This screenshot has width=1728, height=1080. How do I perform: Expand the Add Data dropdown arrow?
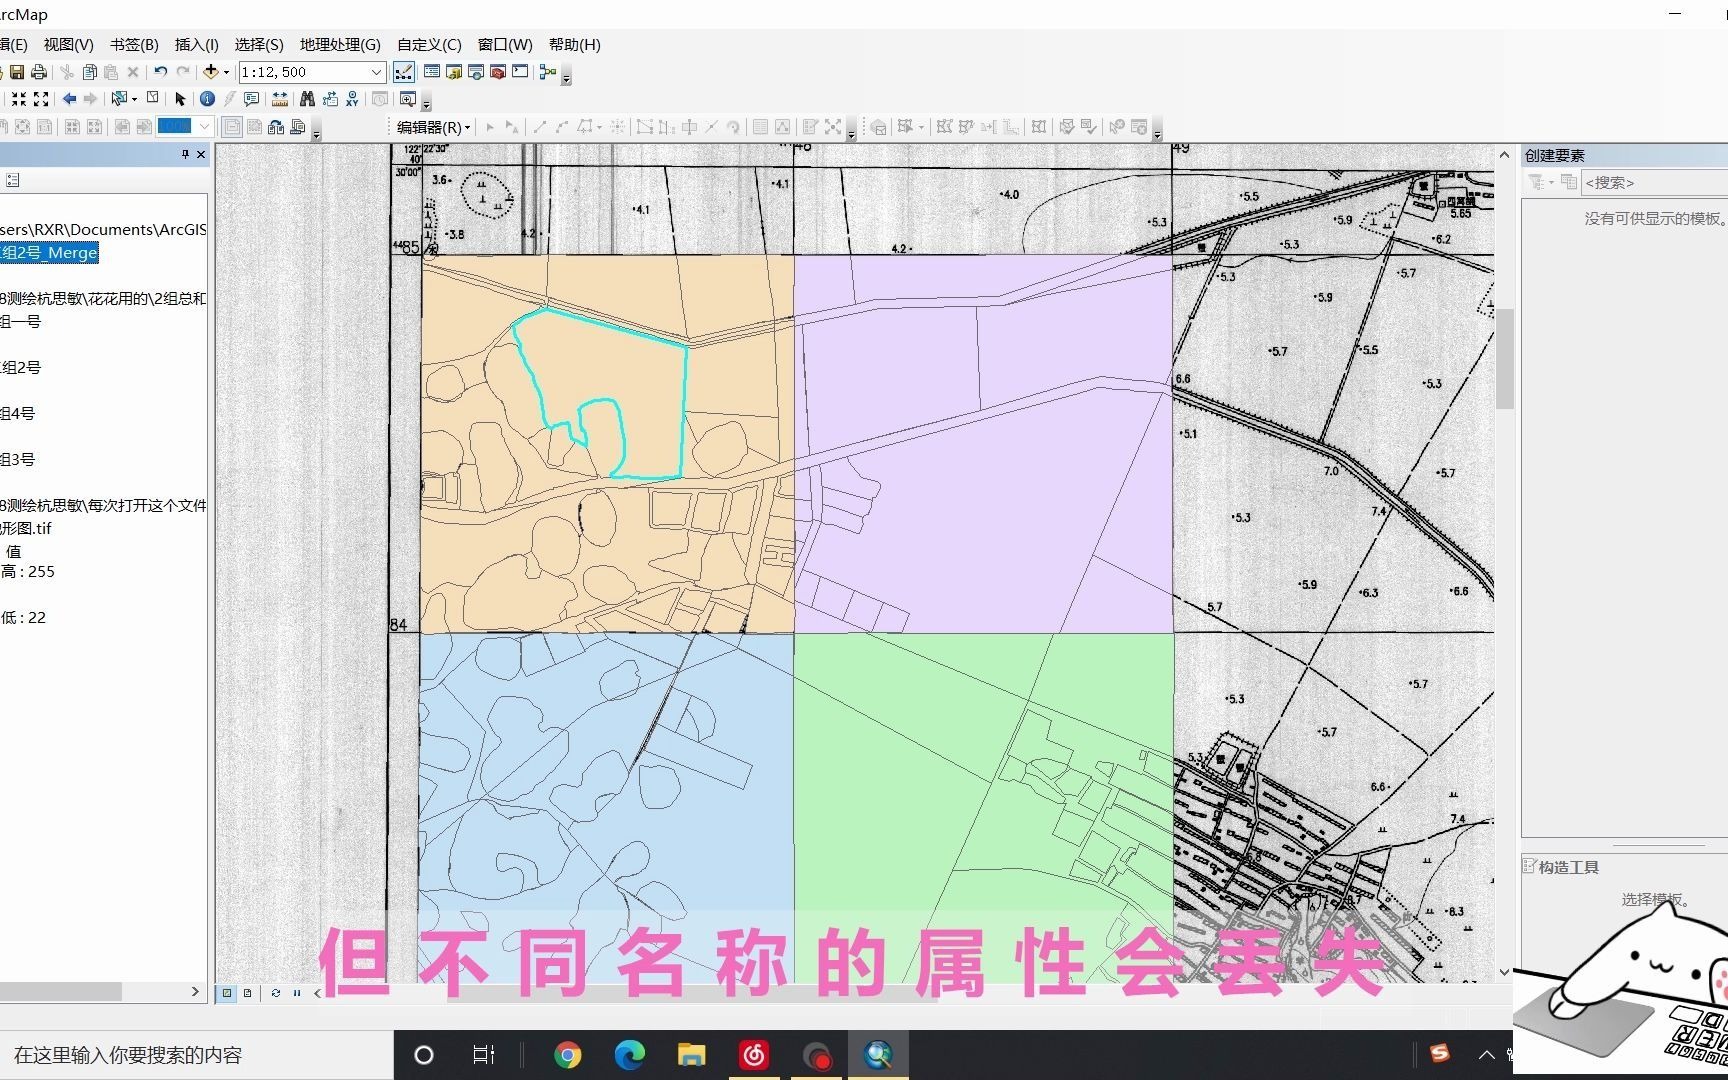[x=226, y=72]
